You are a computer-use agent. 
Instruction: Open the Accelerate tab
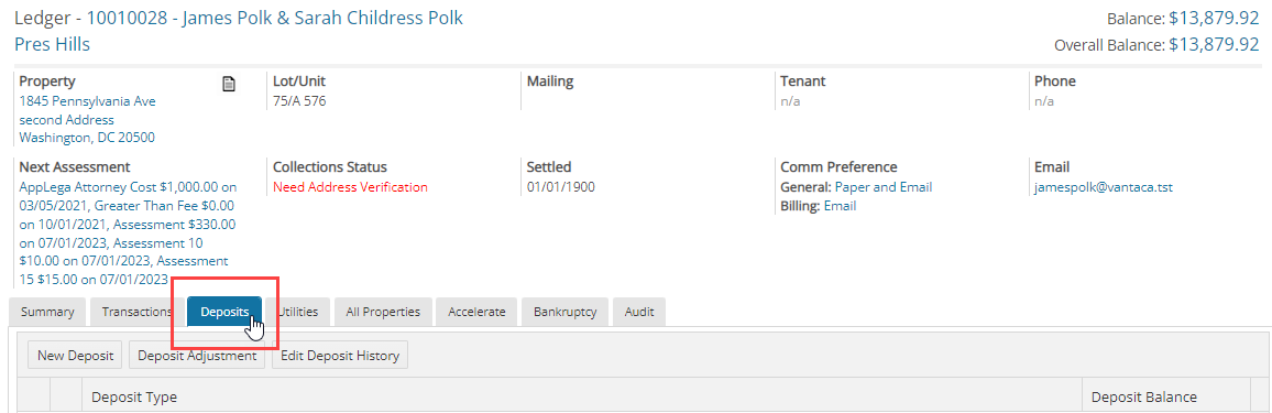click(476, 312)
